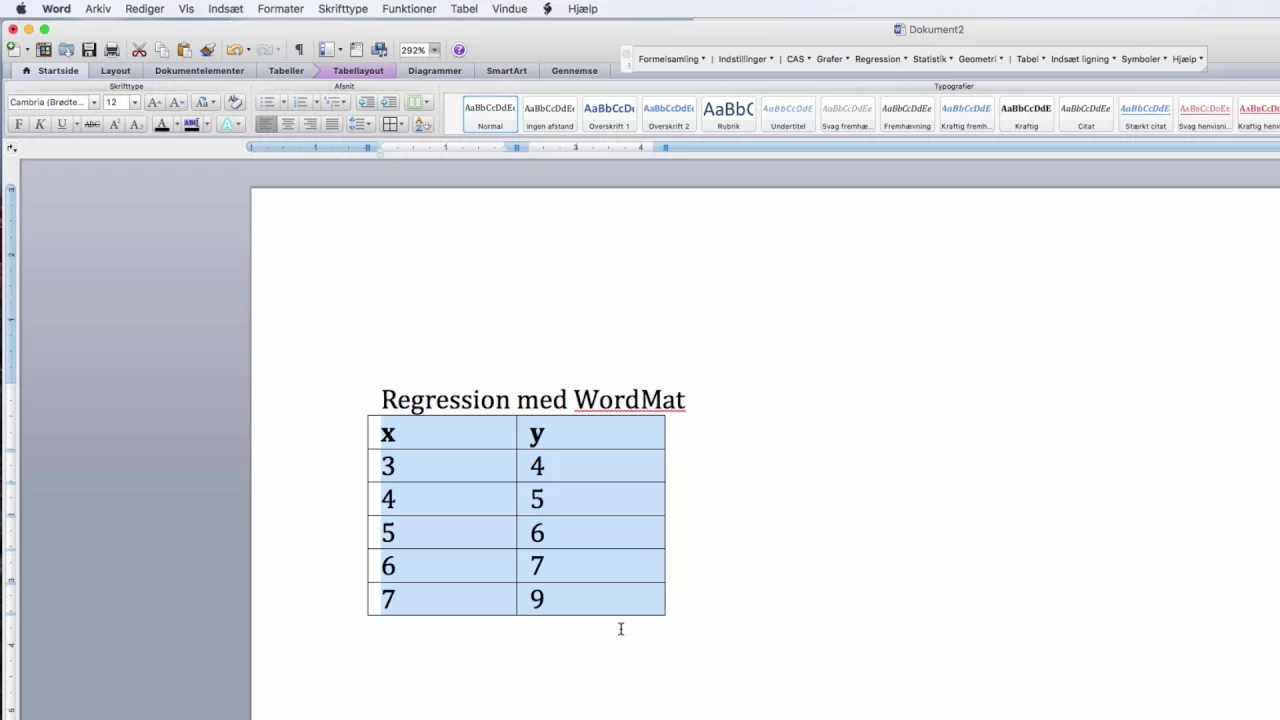Align text right

pos(310,125)
